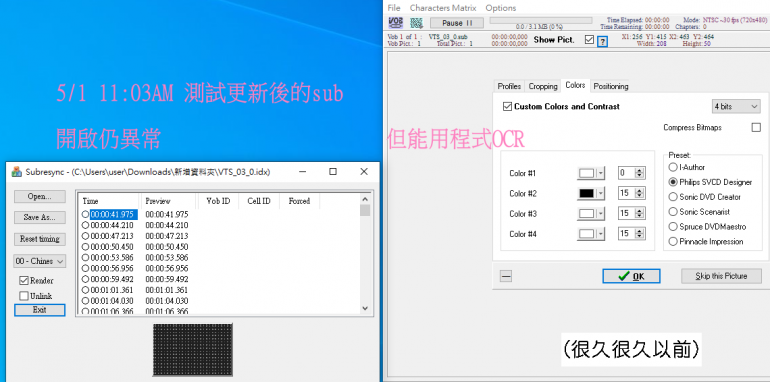770x382 pixels.
Task: Click the Color #2 contrast spinner
Action: pos(639,193)
